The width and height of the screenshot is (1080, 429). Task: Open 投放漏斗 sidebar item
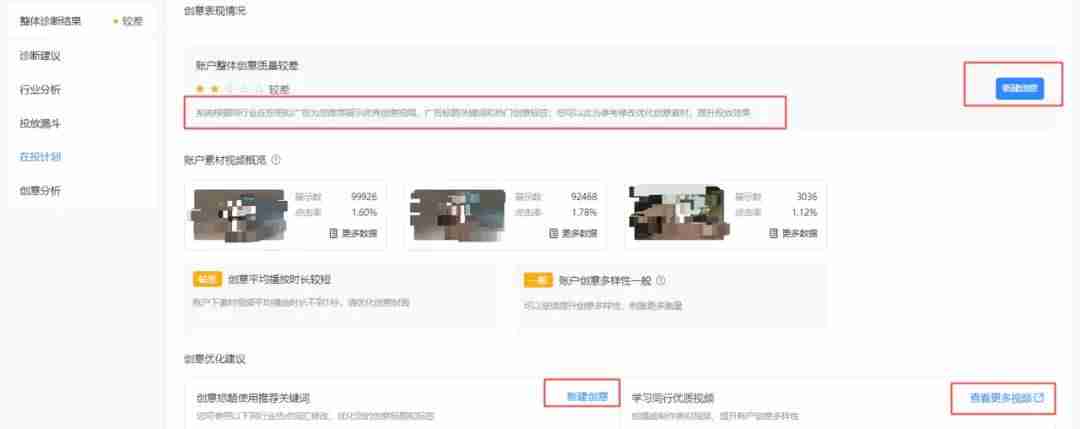pos(40,123)
